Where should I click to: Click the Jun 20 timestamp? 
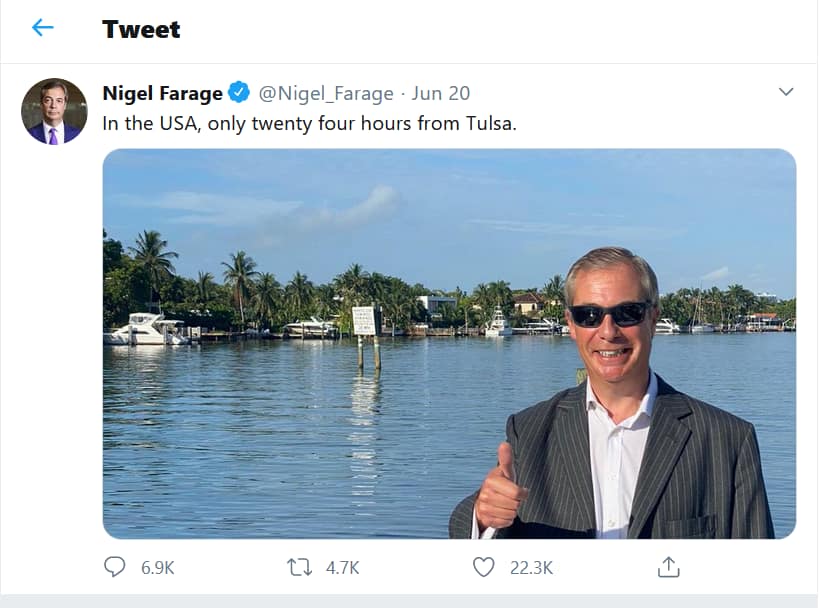(440, 94)
